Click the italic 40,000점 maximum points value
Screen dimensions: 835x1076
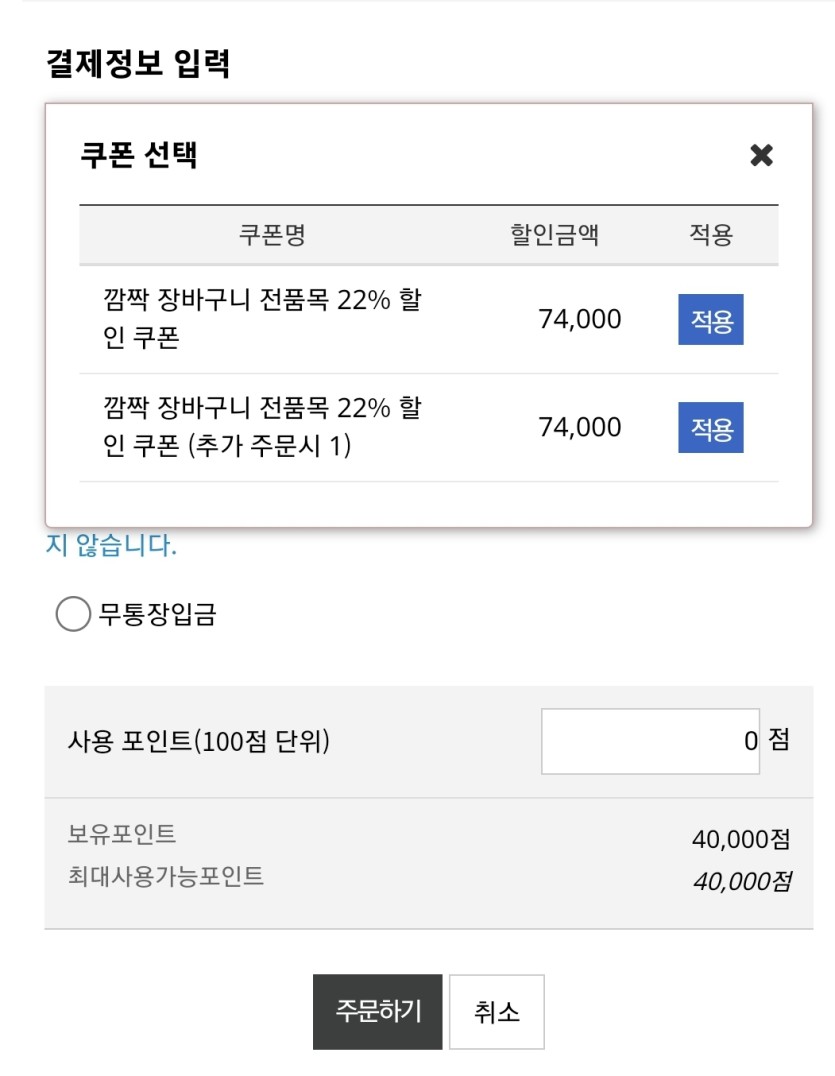(x=742, y=881)
